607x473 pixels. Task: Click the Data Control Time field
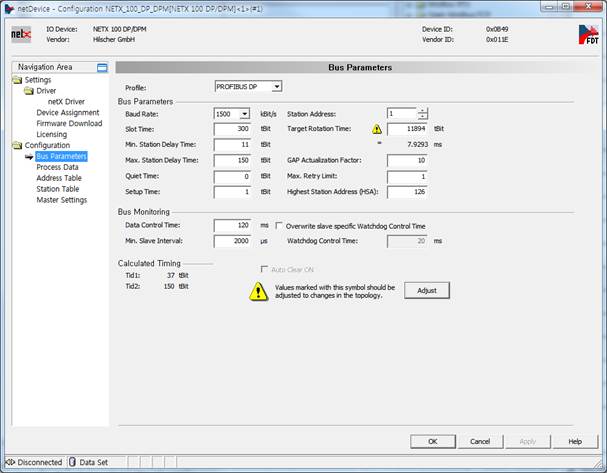(232, 225)
